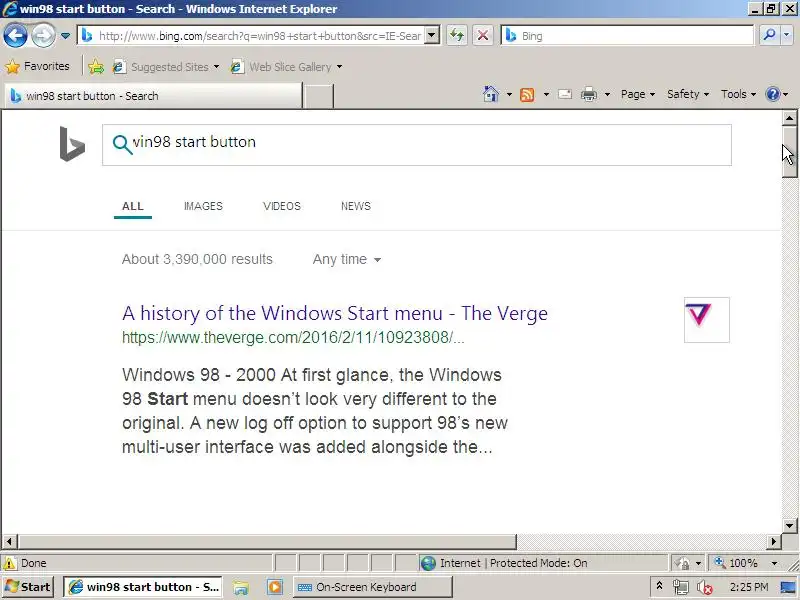
Task: Click the network tray icon
Action: pos(680,588)
